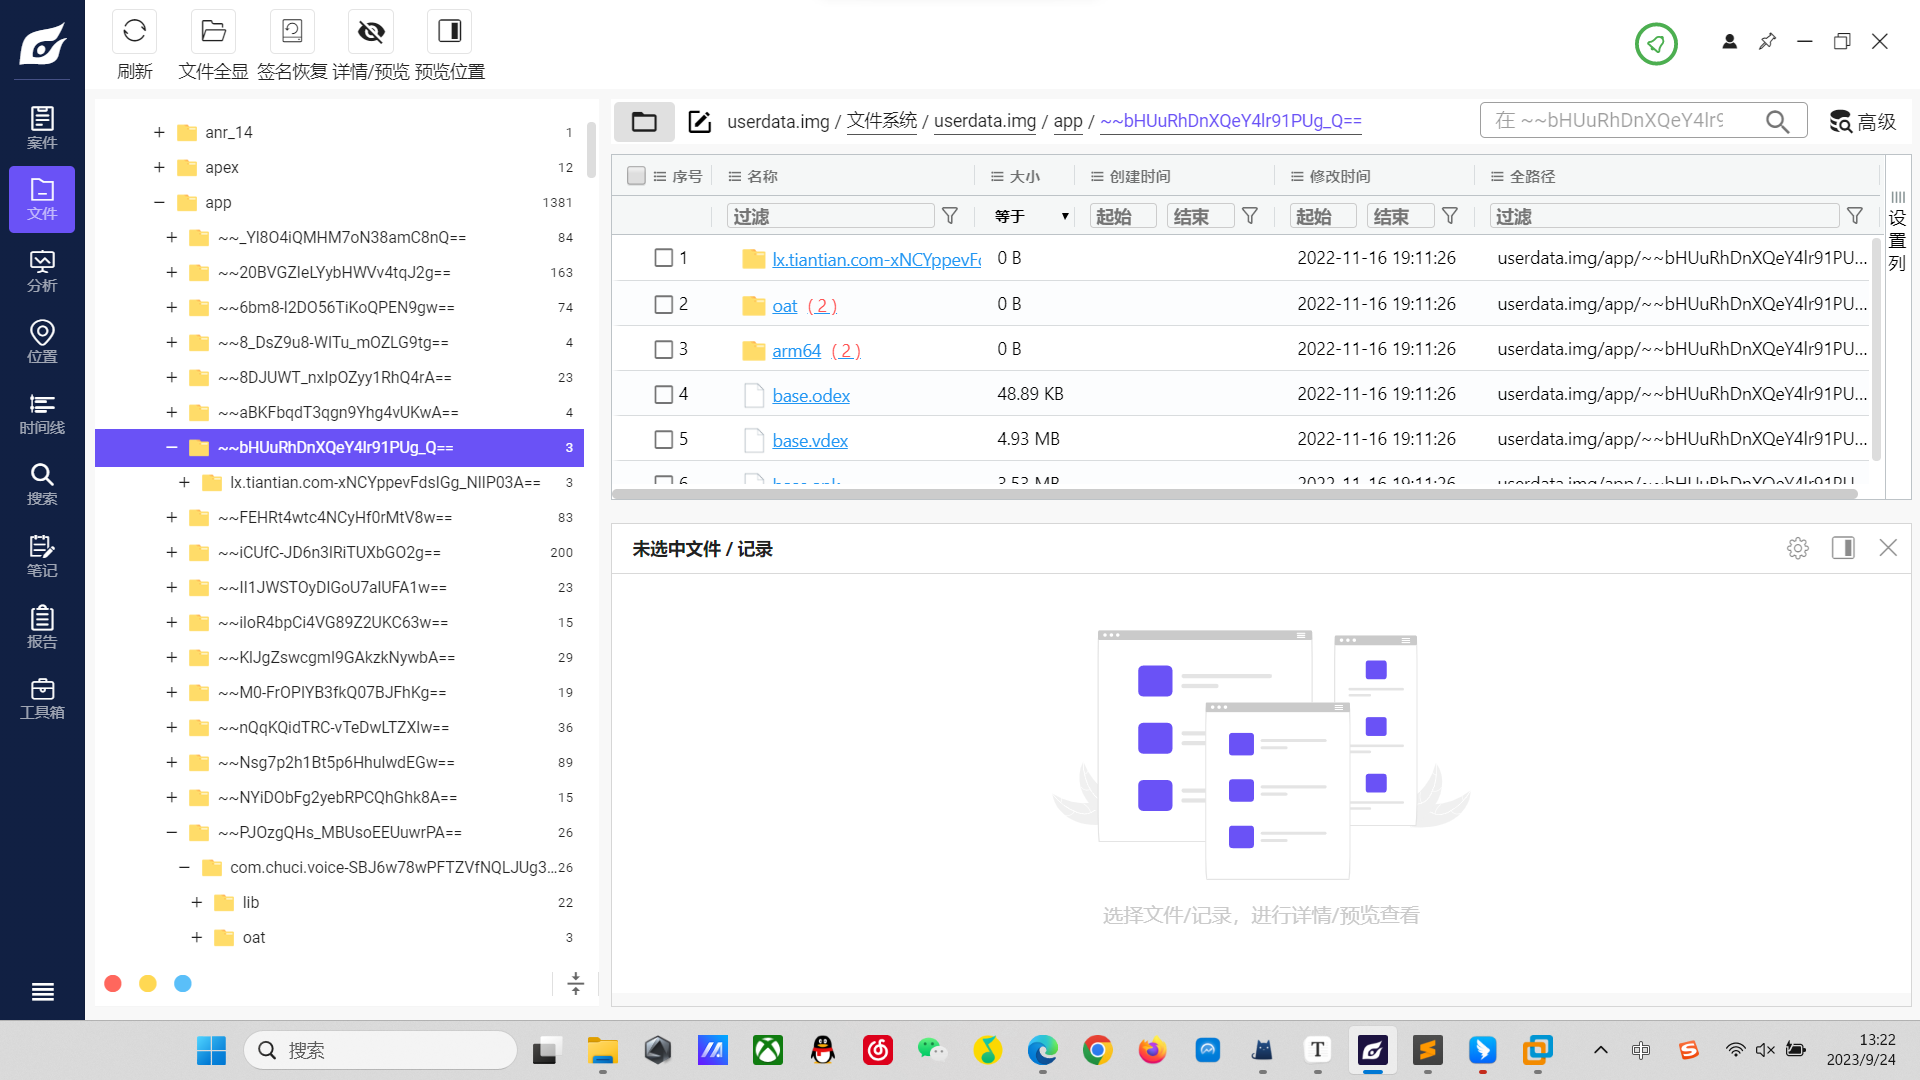1920x1080 pixels.
Task: Check the box for base.odex row
Action: point(663,395)
